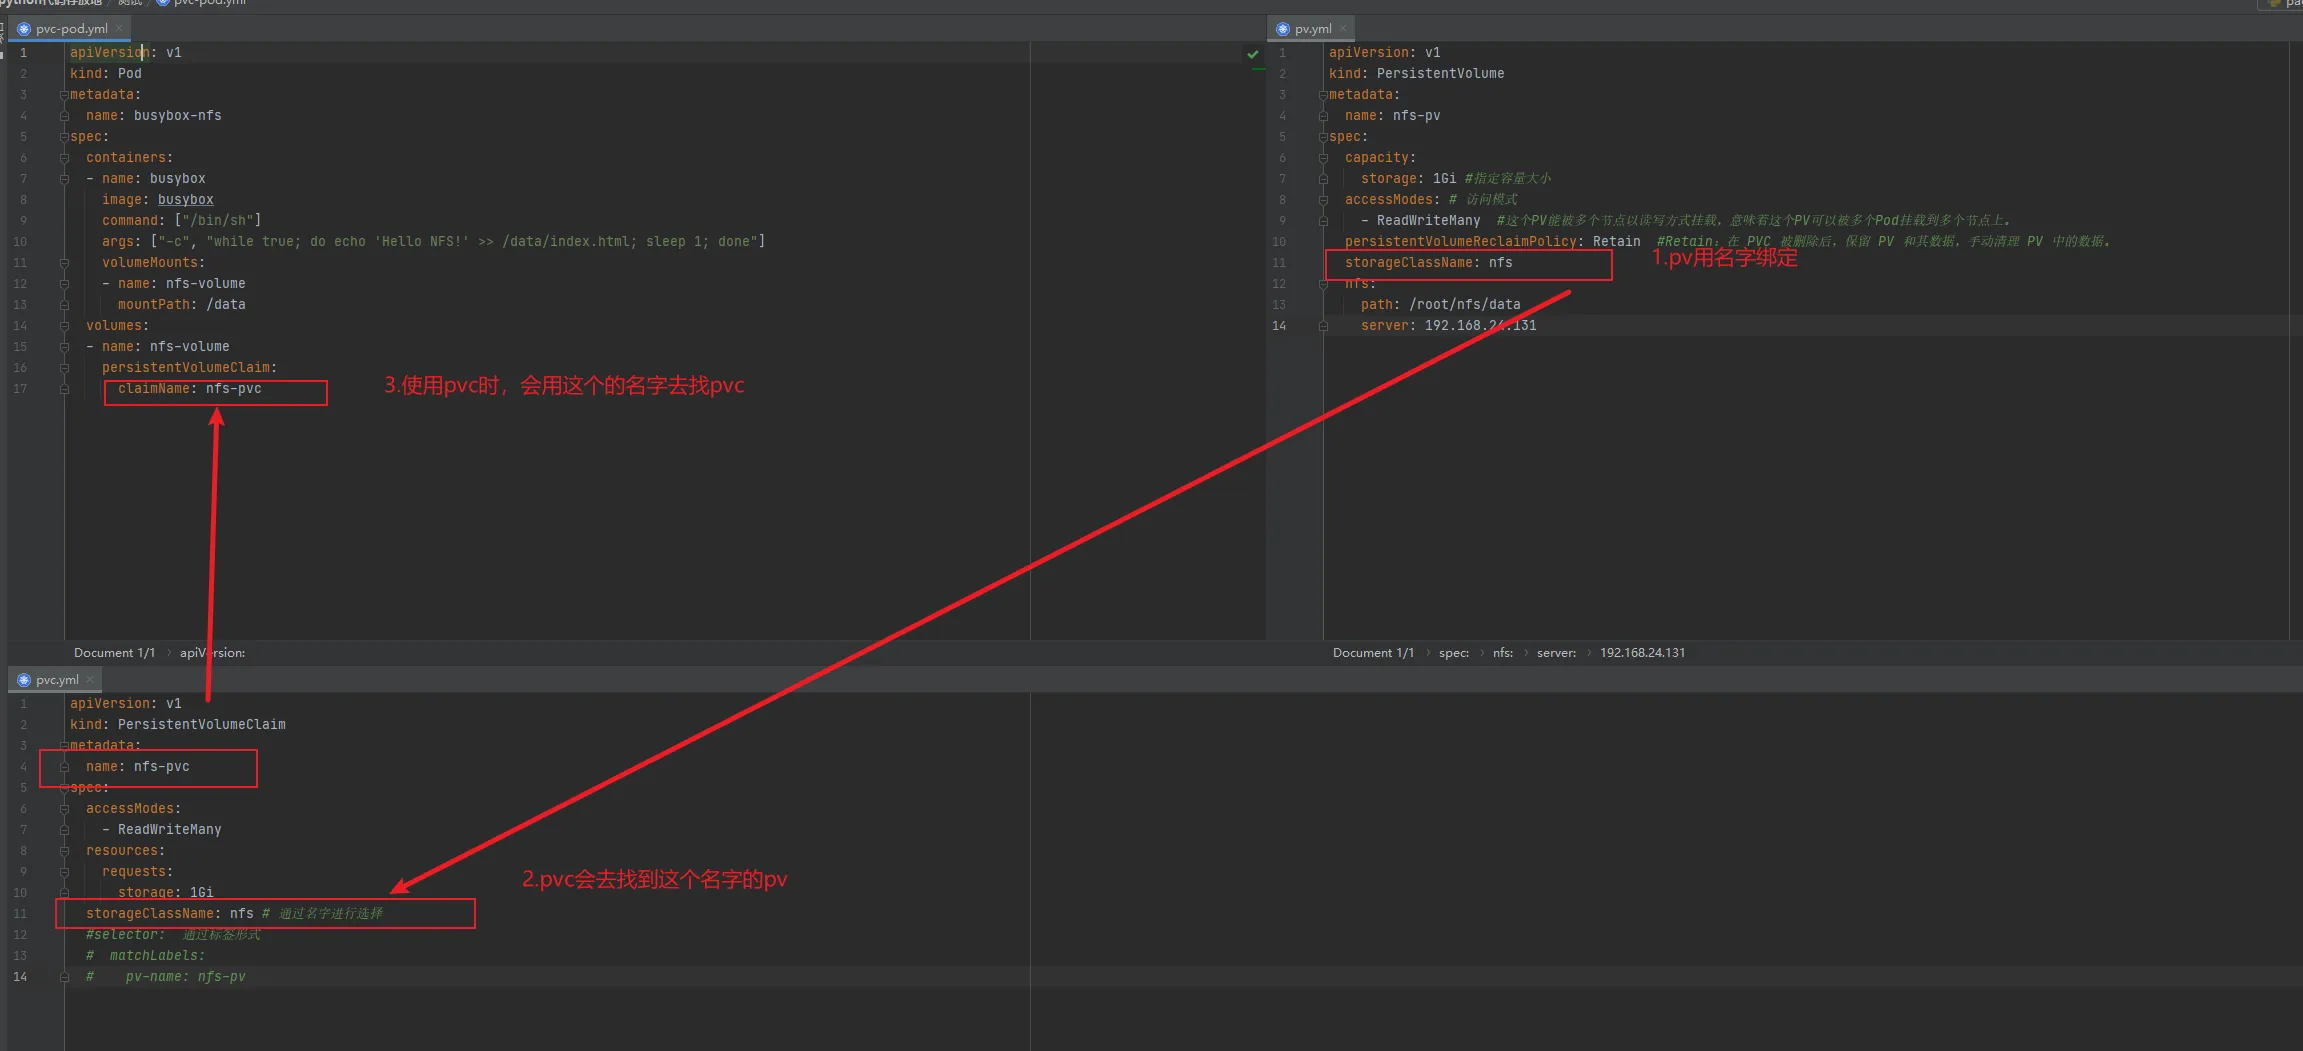Screen dimensions: 2303x1051
Task: Click the 'spec:' breadcrumb under pv.yml
Action: [x=1454, y=653]
